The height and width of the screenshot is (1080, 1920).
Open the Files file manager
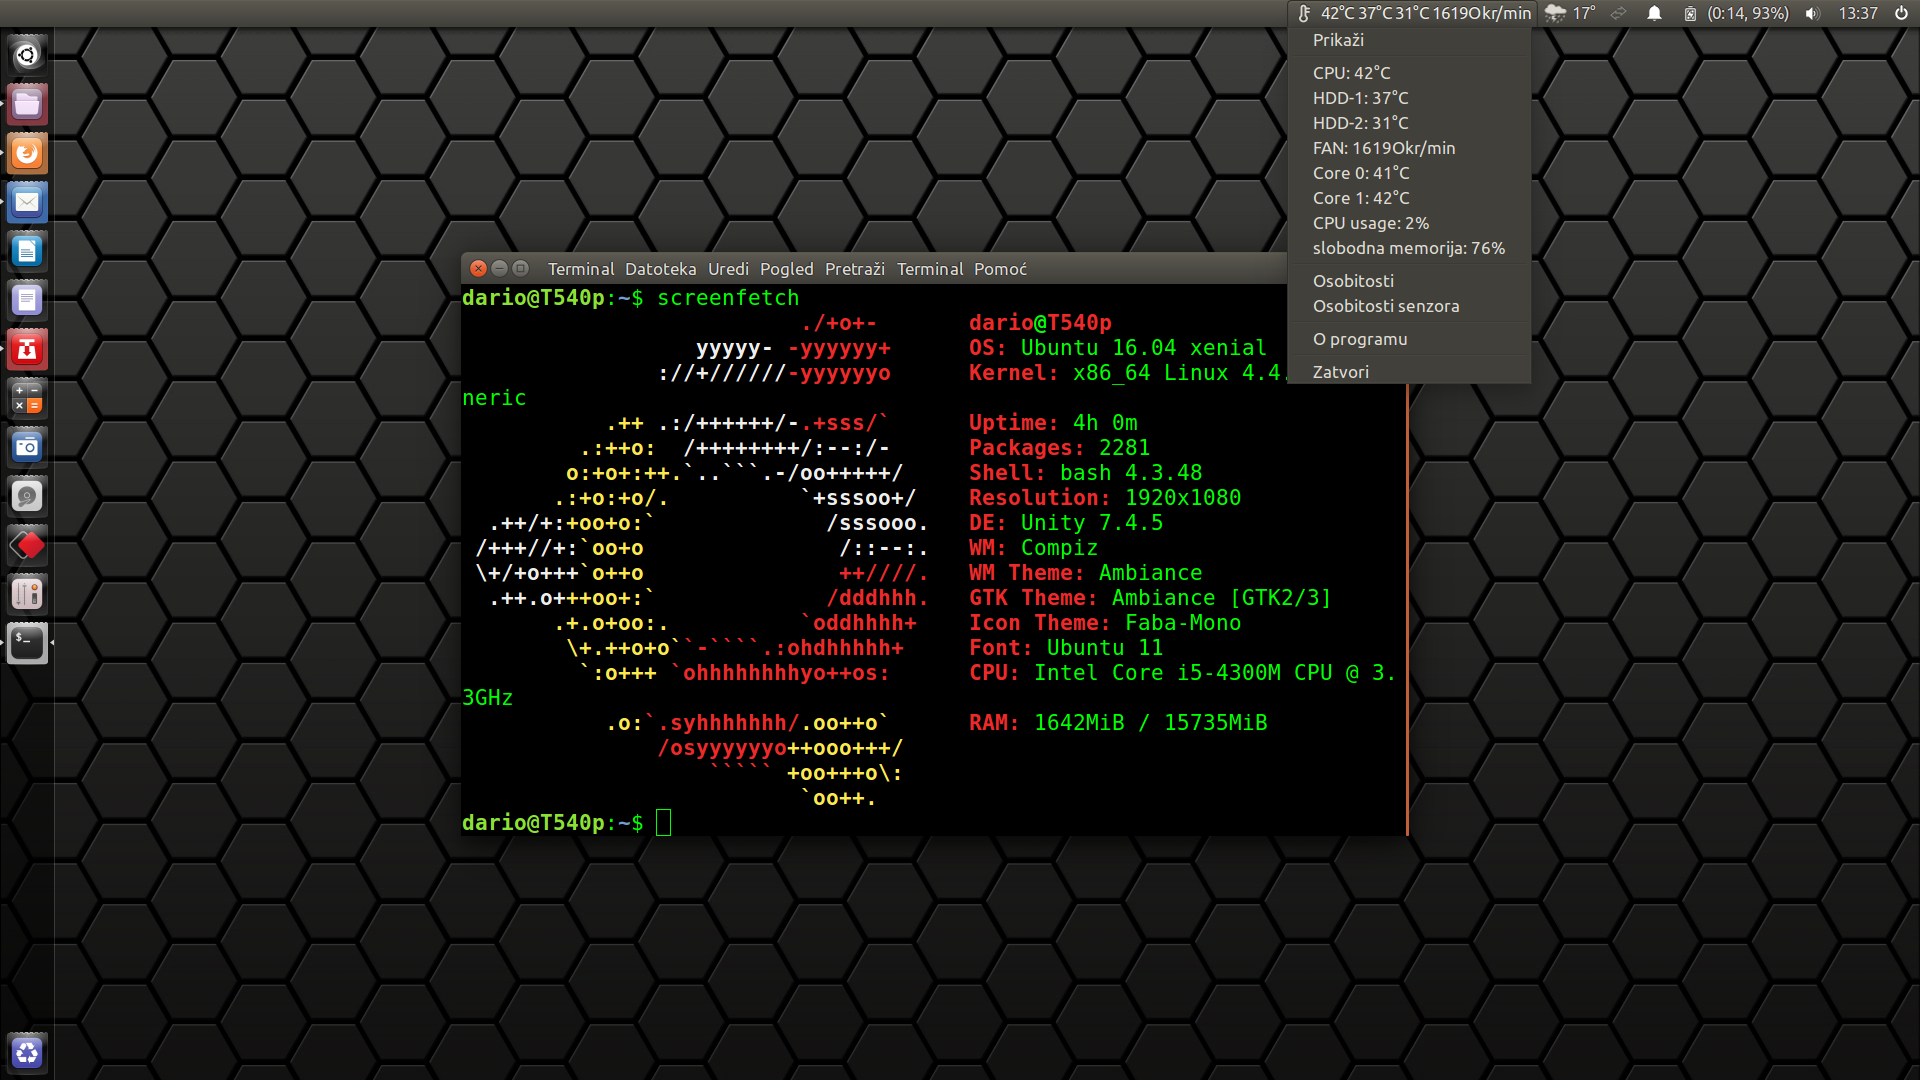27,104
